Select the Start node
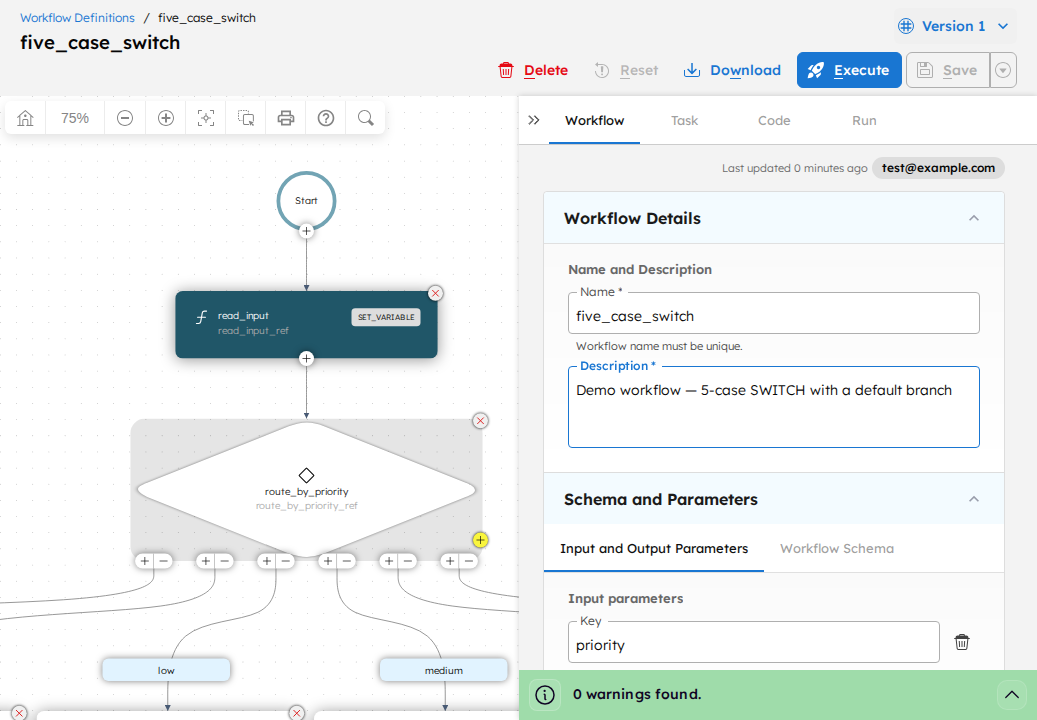Viewport: 1037px width, 720px height. pos(306,200)
